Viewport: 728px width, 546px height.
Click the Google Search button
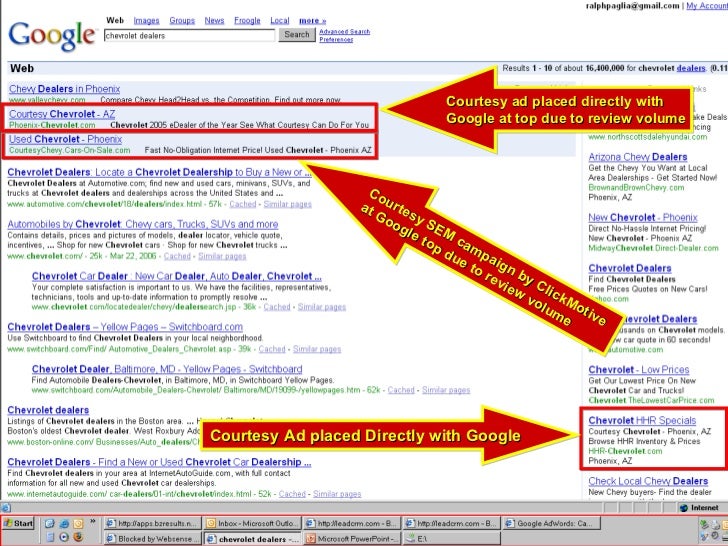coord(297,34)
